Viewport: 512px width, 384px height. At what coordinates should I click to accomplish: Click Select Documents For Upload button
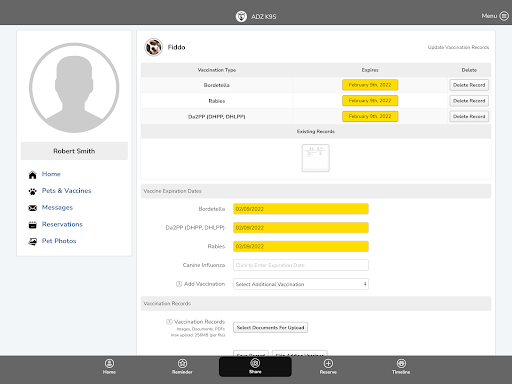pos(270,328)
